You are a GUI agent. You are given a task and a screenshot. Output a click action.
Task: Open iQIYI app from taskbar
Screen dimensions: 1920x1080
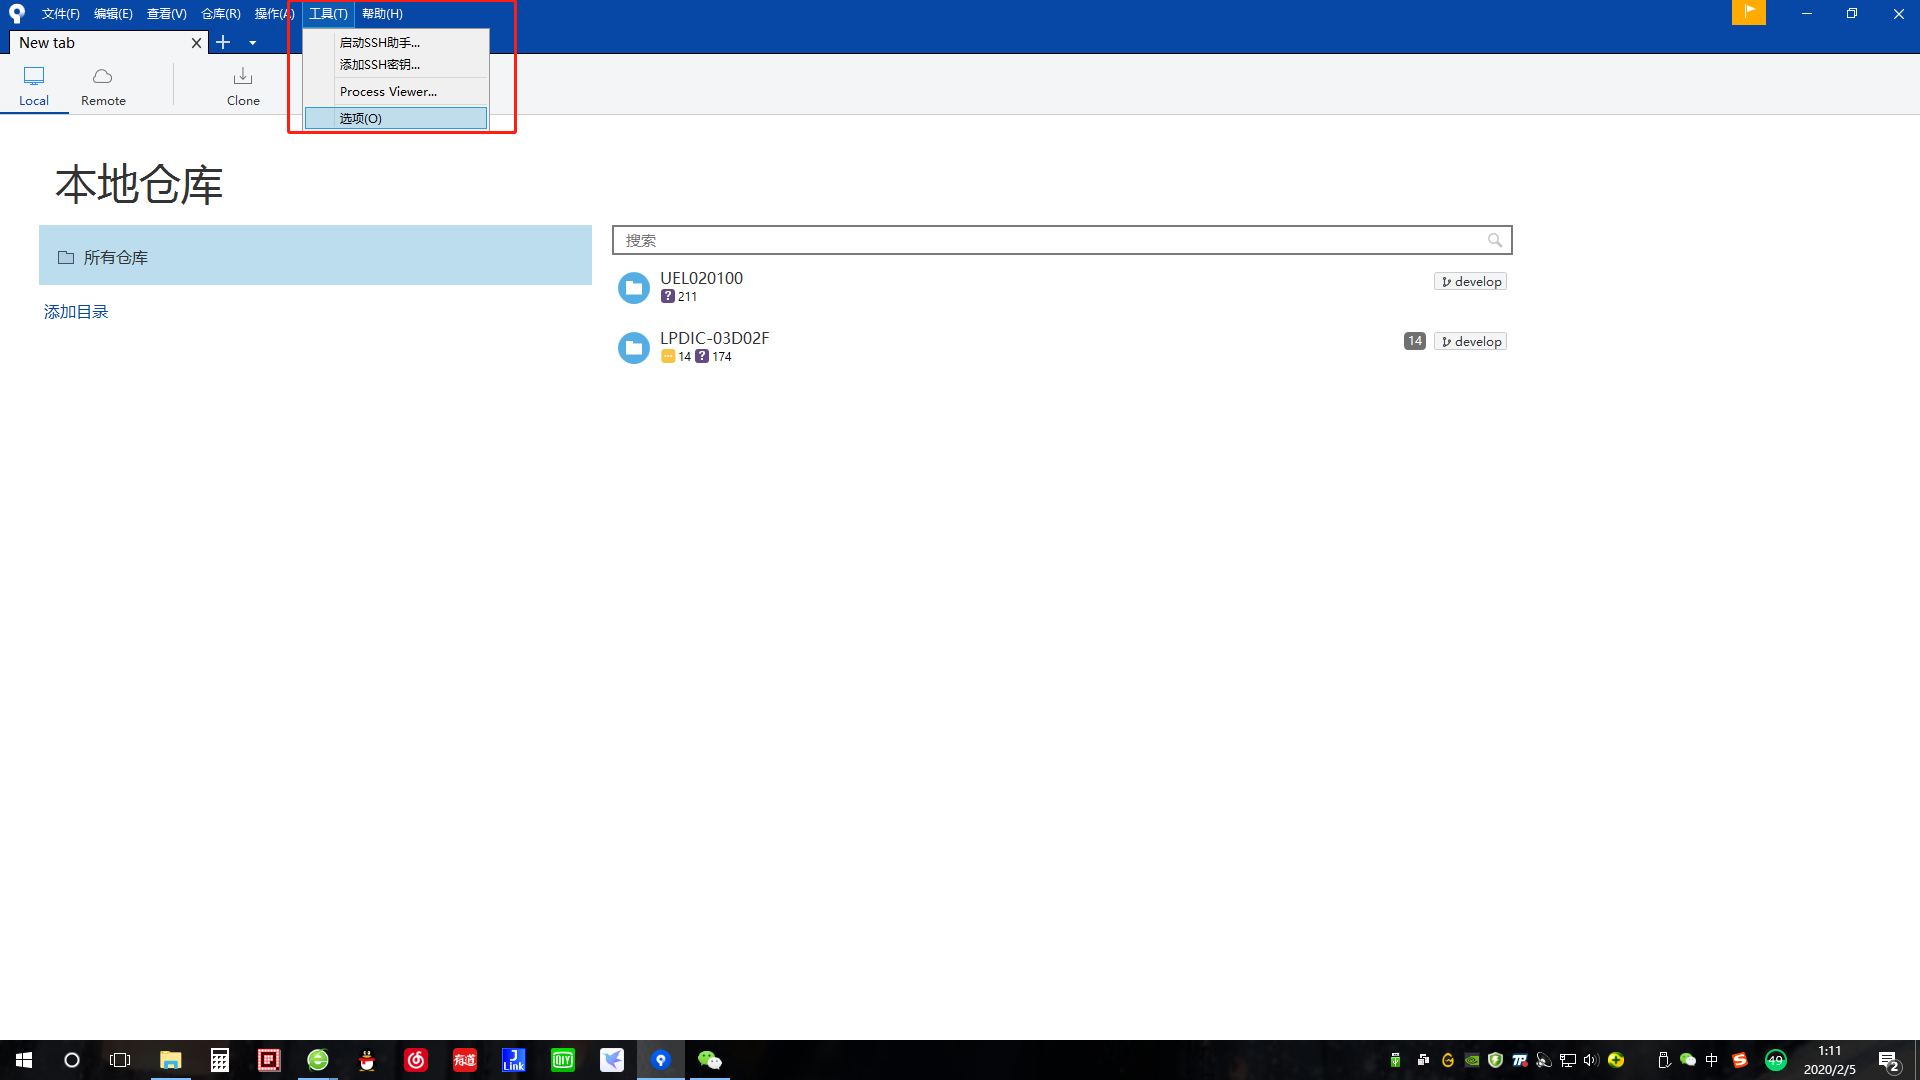[x=563, y=1060]
